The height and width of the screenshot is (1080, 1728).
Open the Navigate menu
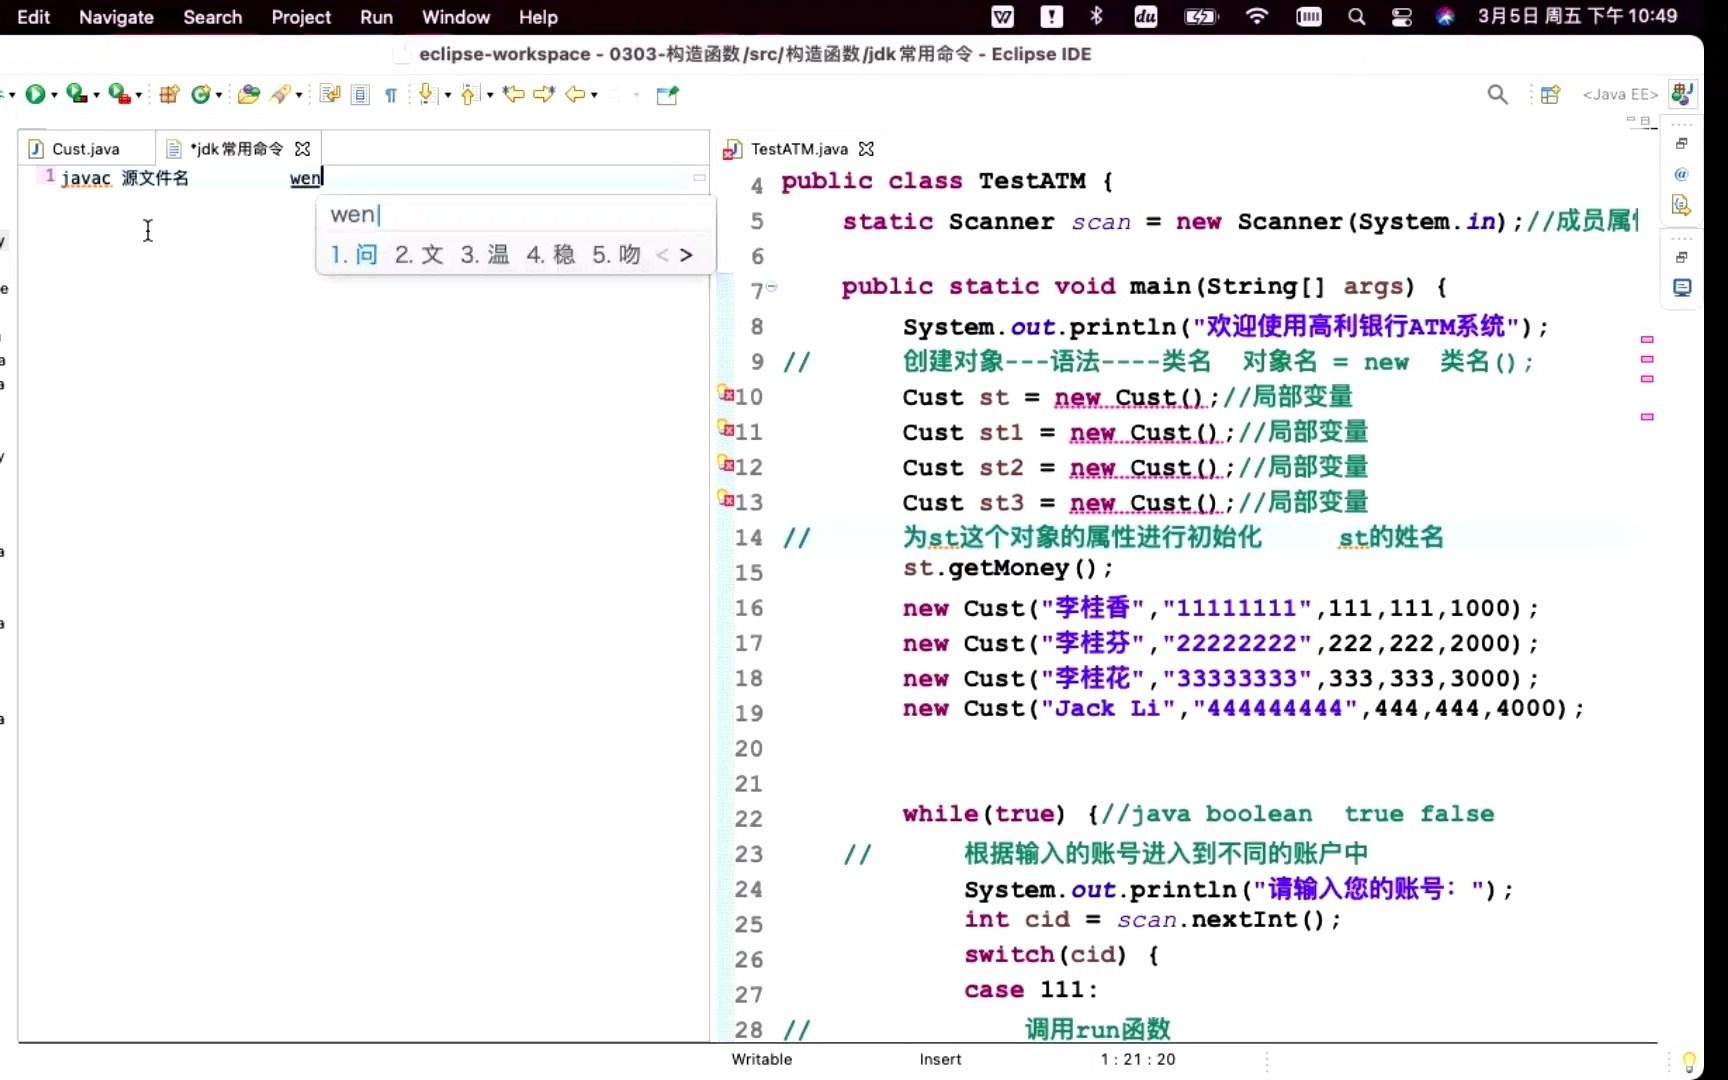click(115, 17)
